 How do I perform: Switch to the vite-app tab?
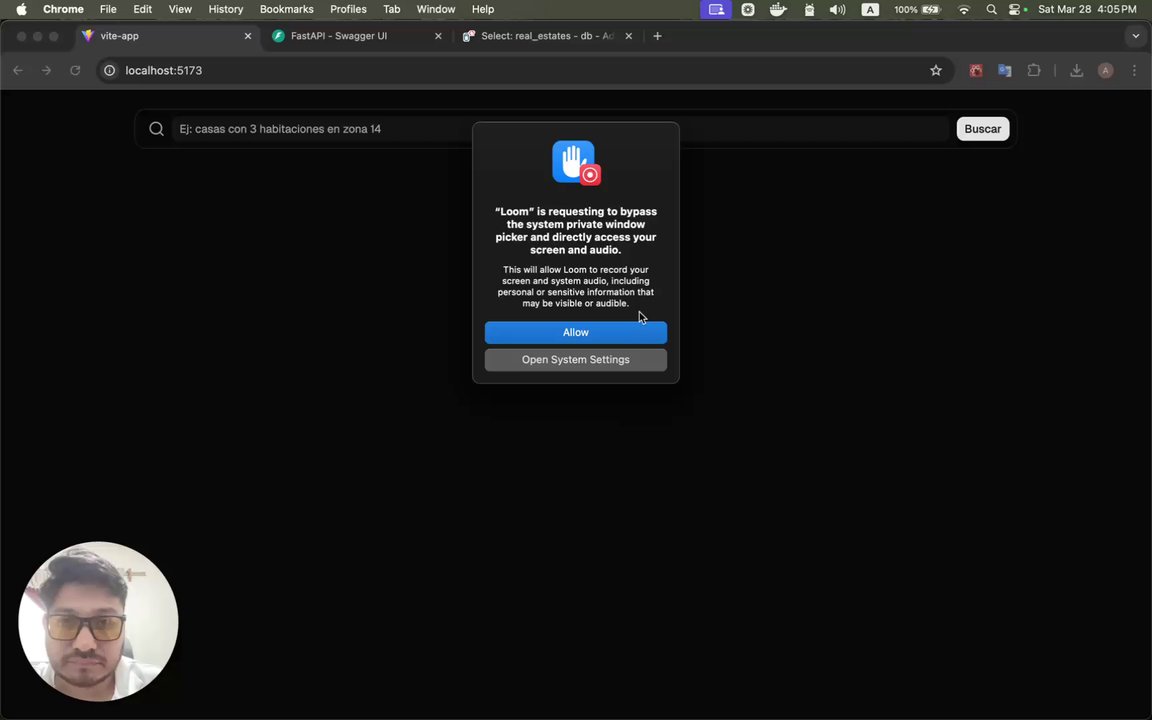(167, 35)
